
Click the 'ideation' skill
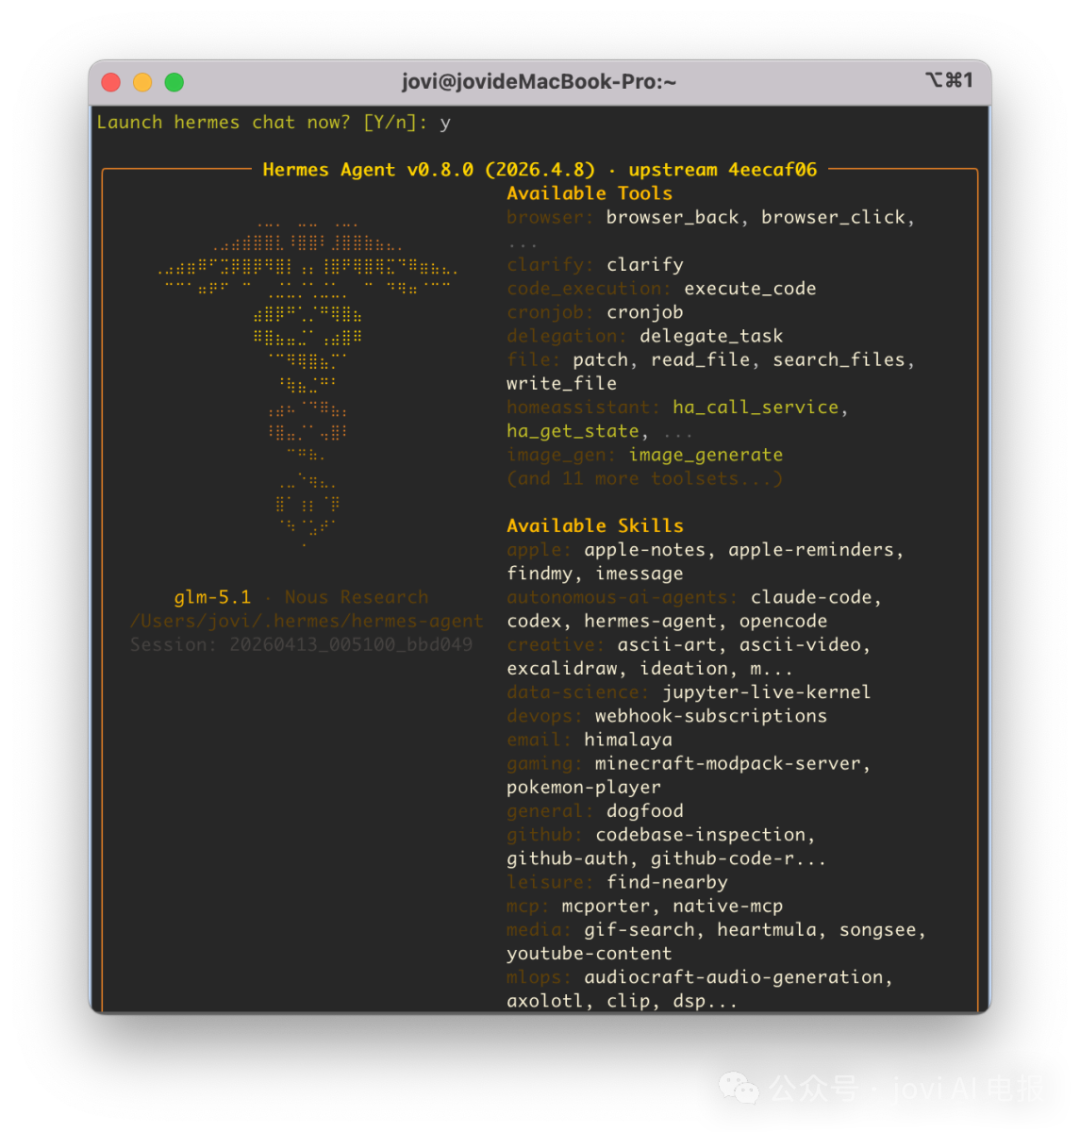(x=684, y=669)
